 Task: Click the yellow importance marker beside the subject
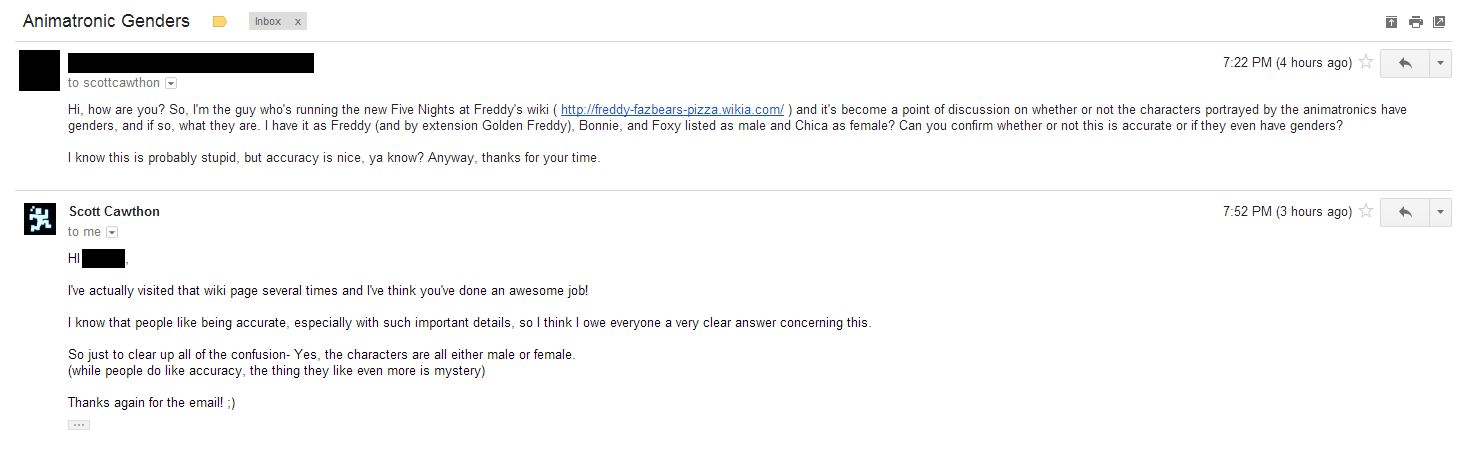click(x=220, y=21)
